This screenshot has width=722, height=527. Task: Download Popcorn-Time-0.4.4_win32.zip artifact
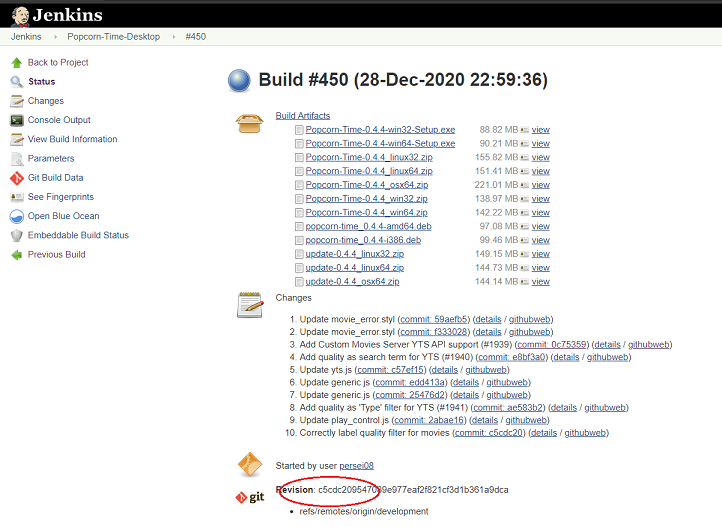367,199
